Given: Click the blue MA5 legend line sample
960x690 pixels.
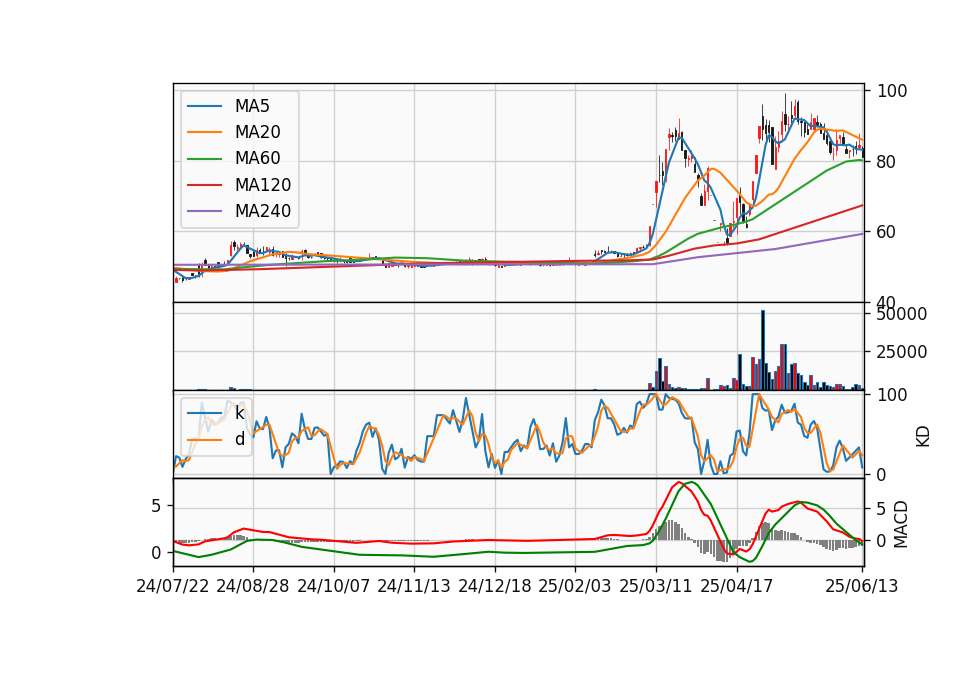Looking at the screenshot, I should point(204,107).
